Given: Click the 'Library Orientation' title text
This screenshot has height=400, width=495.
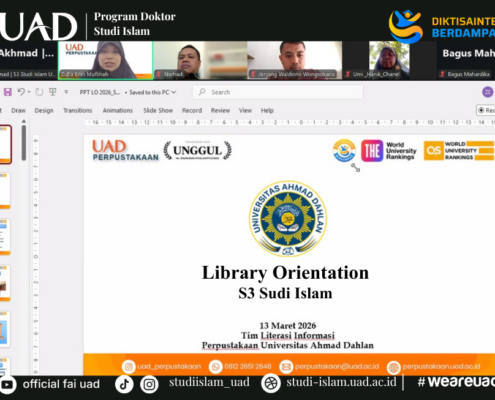Looking at the screenshot, I should (x=285, y=273).
